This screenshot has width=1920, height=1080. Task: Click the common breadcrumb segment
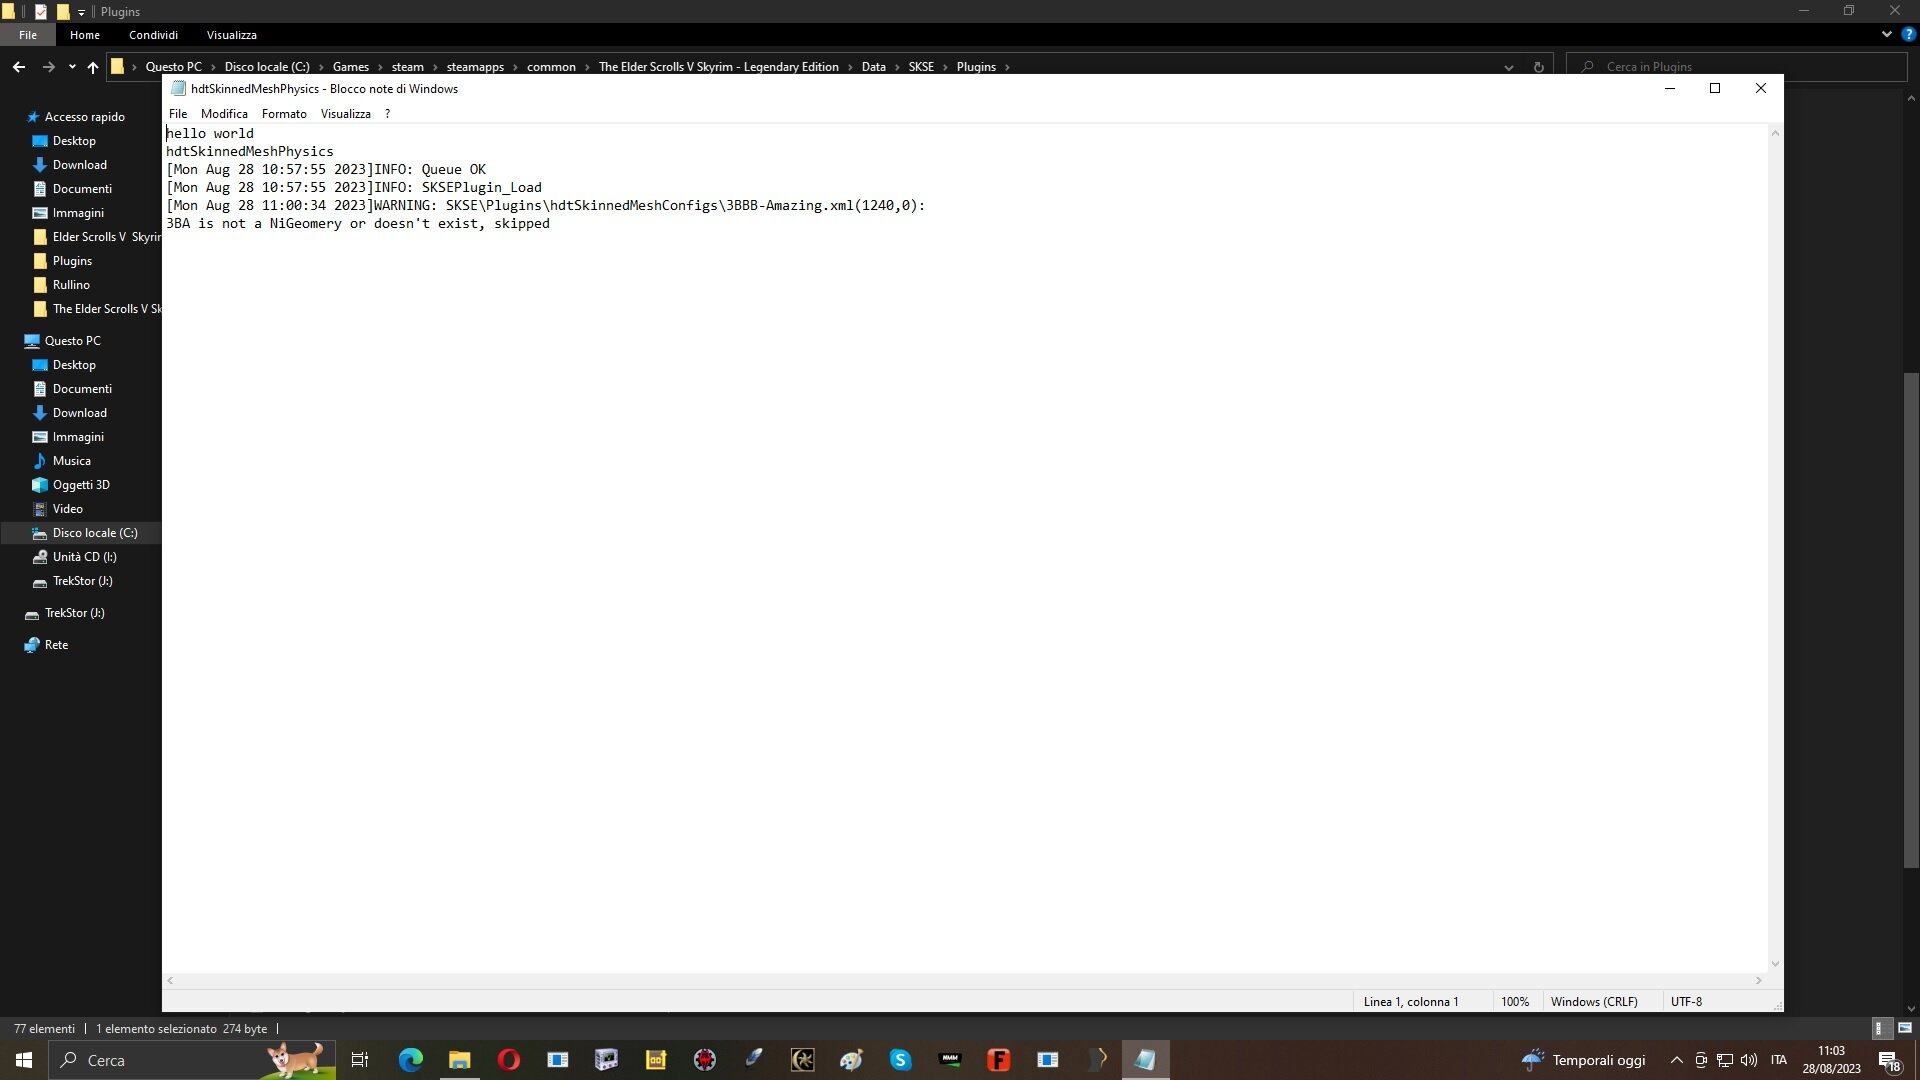tap(551, 67)
